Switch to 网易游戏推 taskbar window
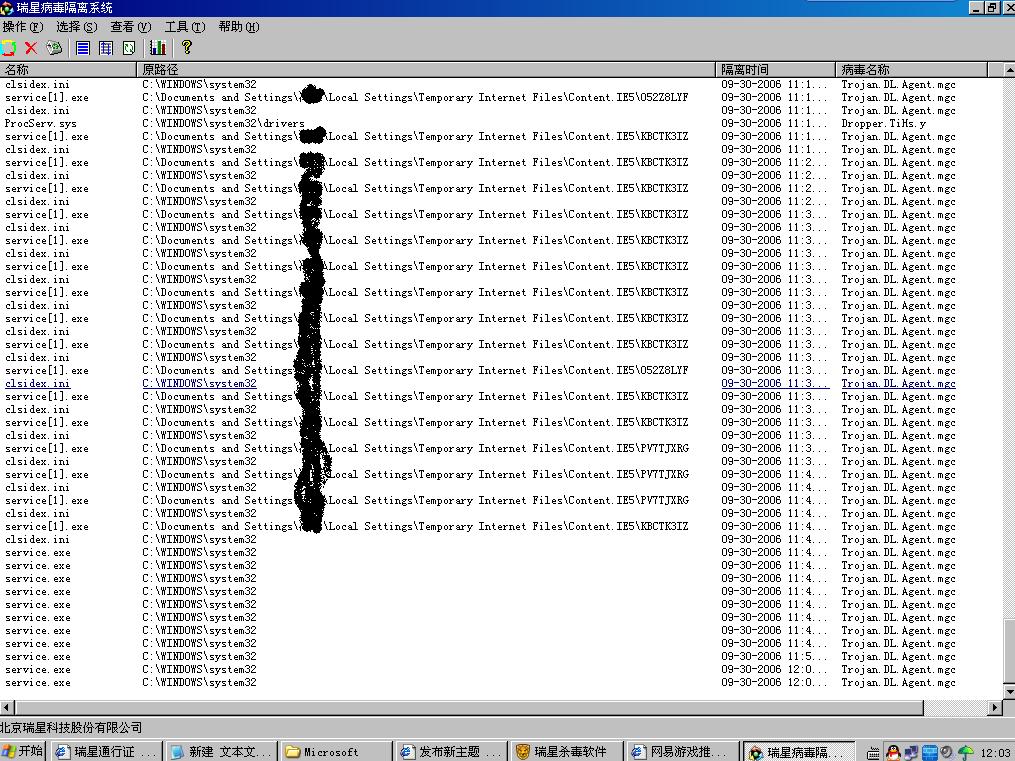Screen dimensions: 1015x761 tap(682, 752)
